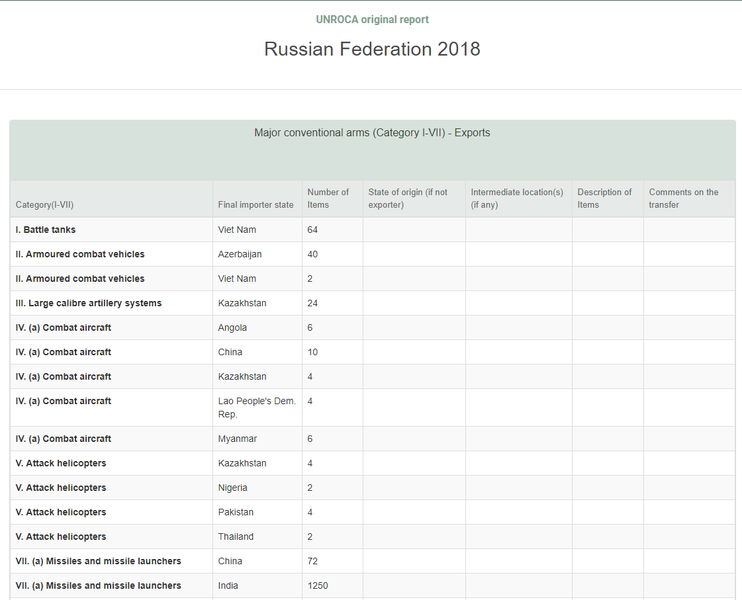Open the UNROCA original report link

point(372,19)
